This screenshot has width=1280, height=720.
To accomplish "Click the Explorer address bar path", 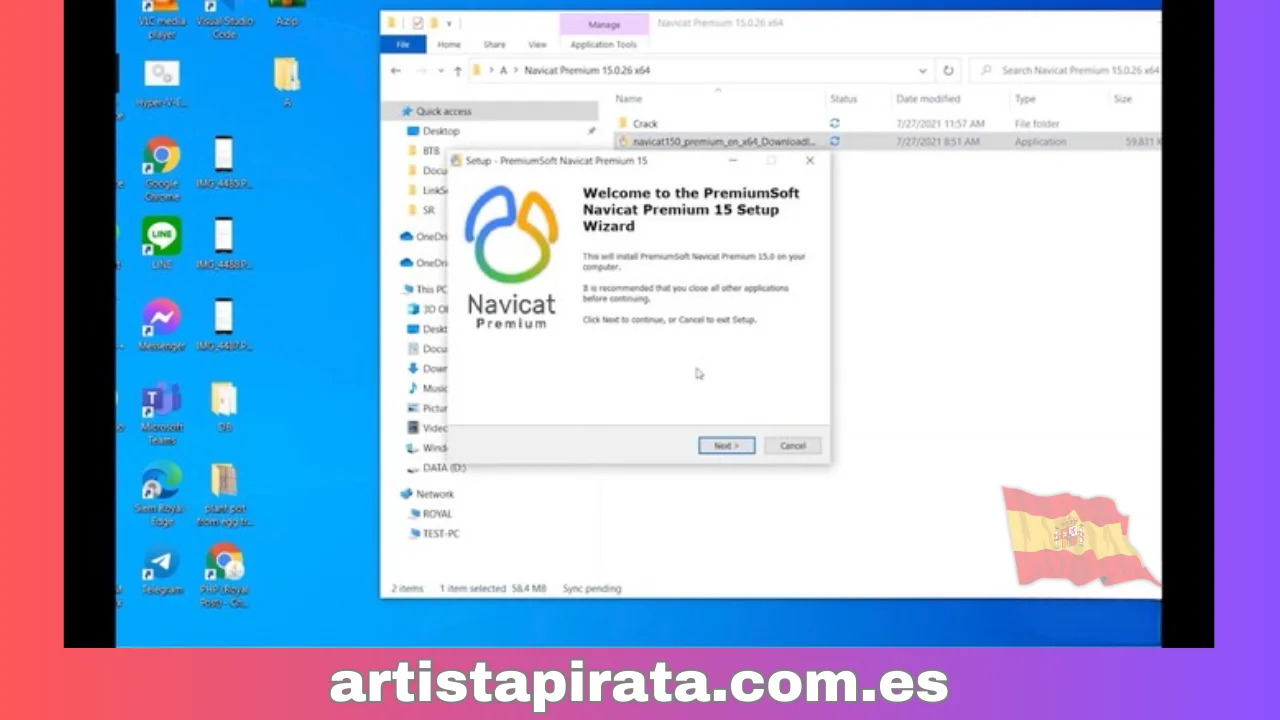I will (x=702, y=71).
